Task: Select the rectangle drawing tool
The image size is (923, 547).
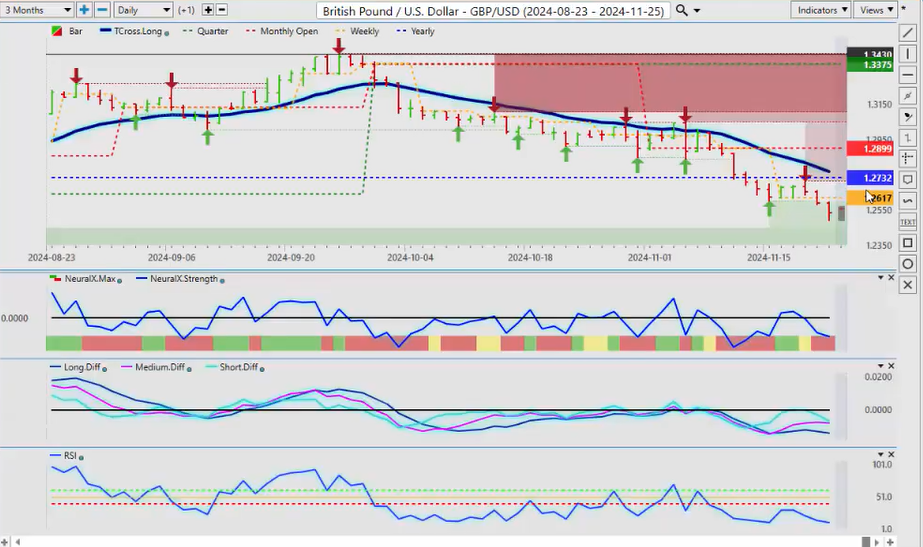Action: [x=908, y=243]
